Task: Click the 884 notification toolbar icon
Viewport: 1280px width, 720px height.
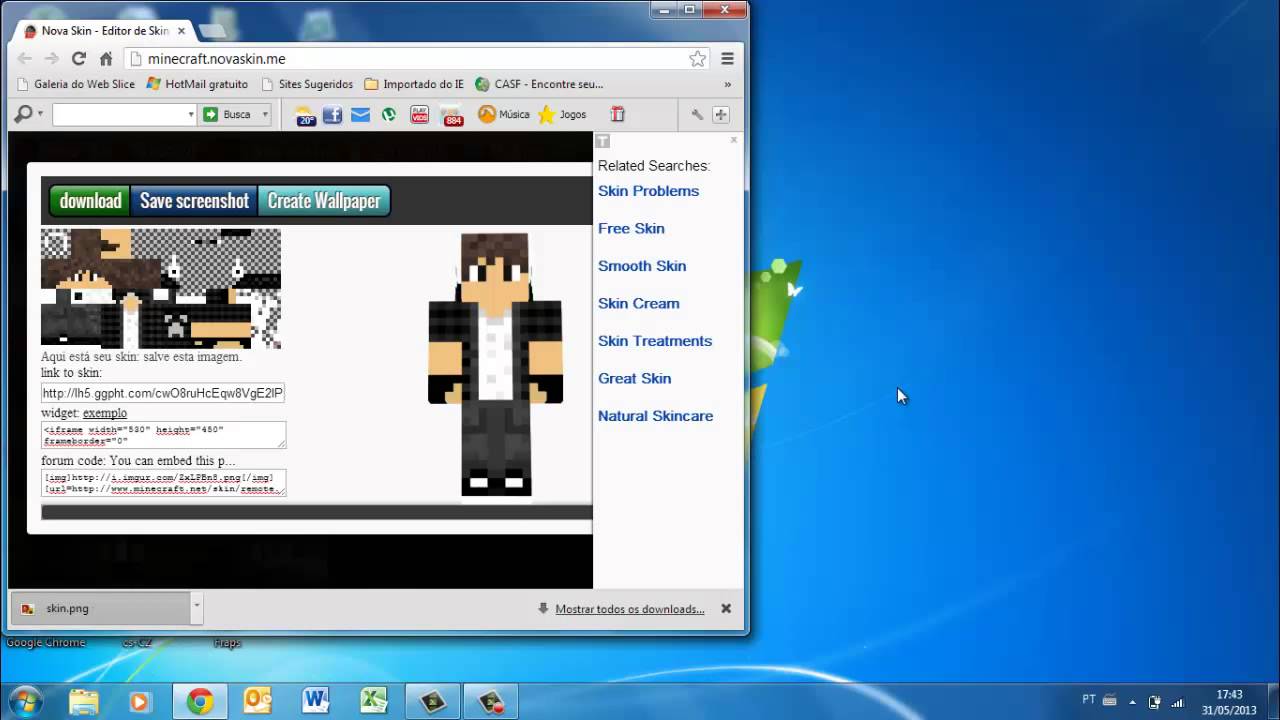Action: (x=451, y=115)
